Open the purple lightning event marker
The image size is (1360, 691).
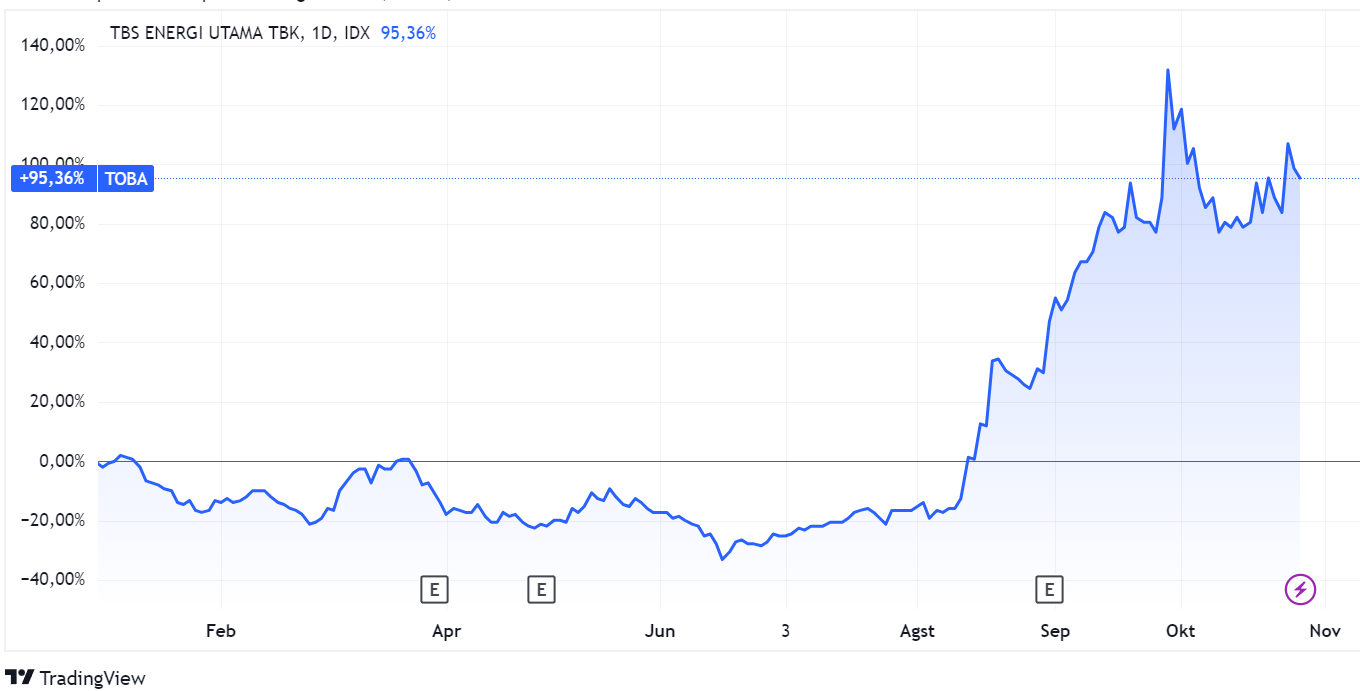(x=1300, y=590)
